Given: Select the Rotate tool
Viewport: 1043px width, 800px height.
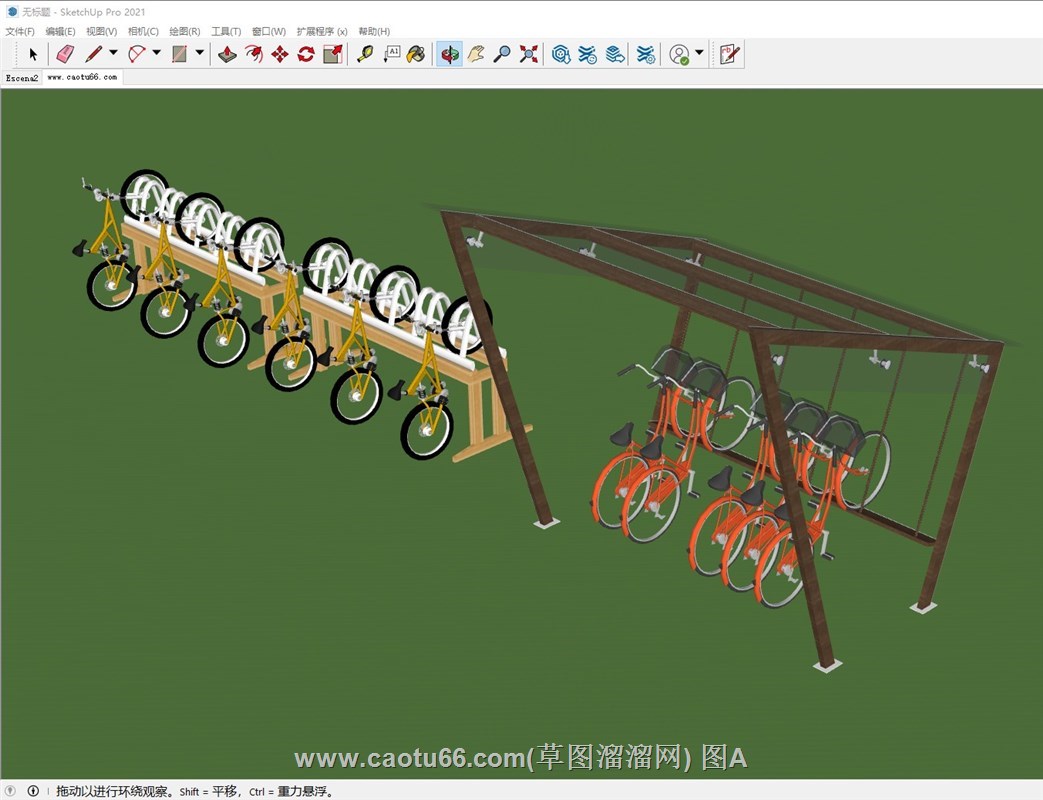Looking at the screenshot, I should point(306,54).
